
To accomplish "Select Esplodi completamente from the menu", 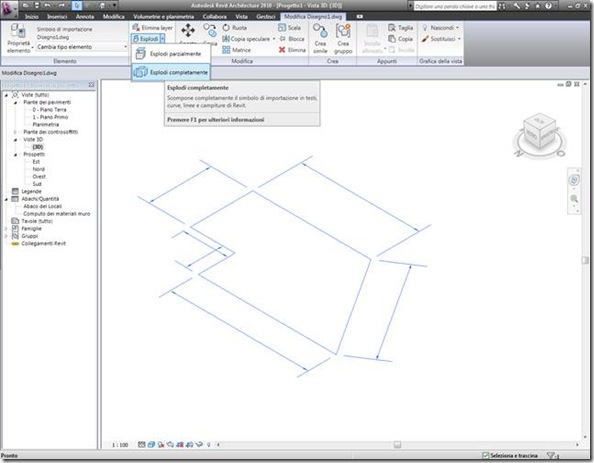I will click(171, 72).
